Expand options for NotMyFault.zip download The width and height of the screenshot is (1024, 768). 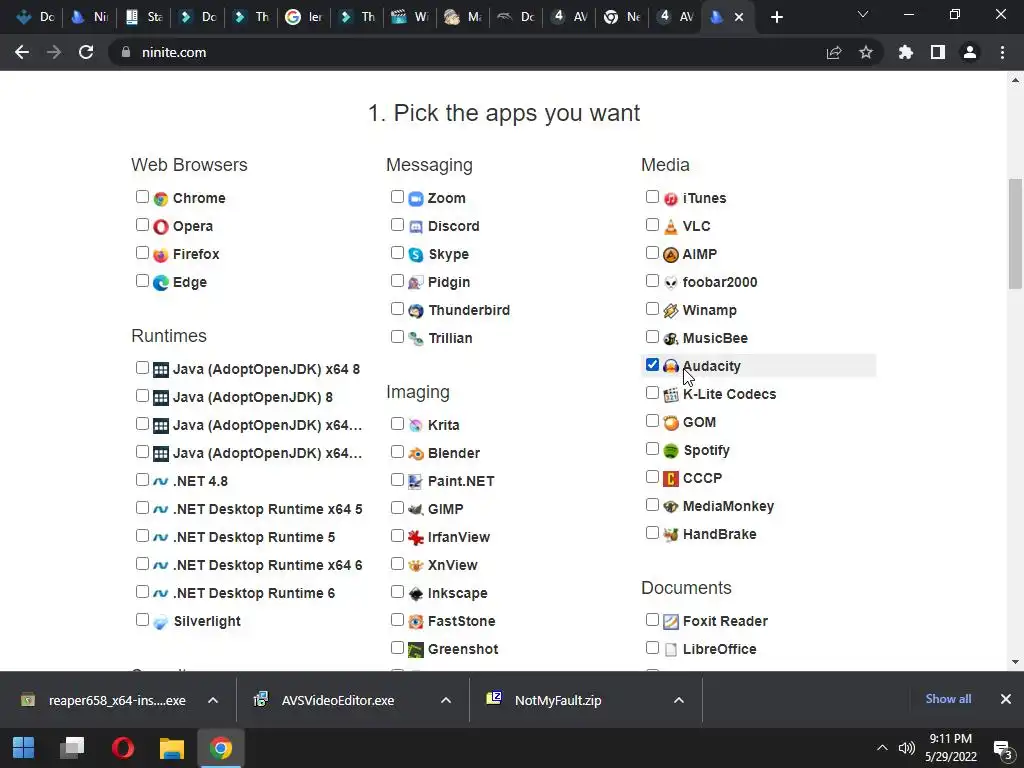(x=679, y=700)
